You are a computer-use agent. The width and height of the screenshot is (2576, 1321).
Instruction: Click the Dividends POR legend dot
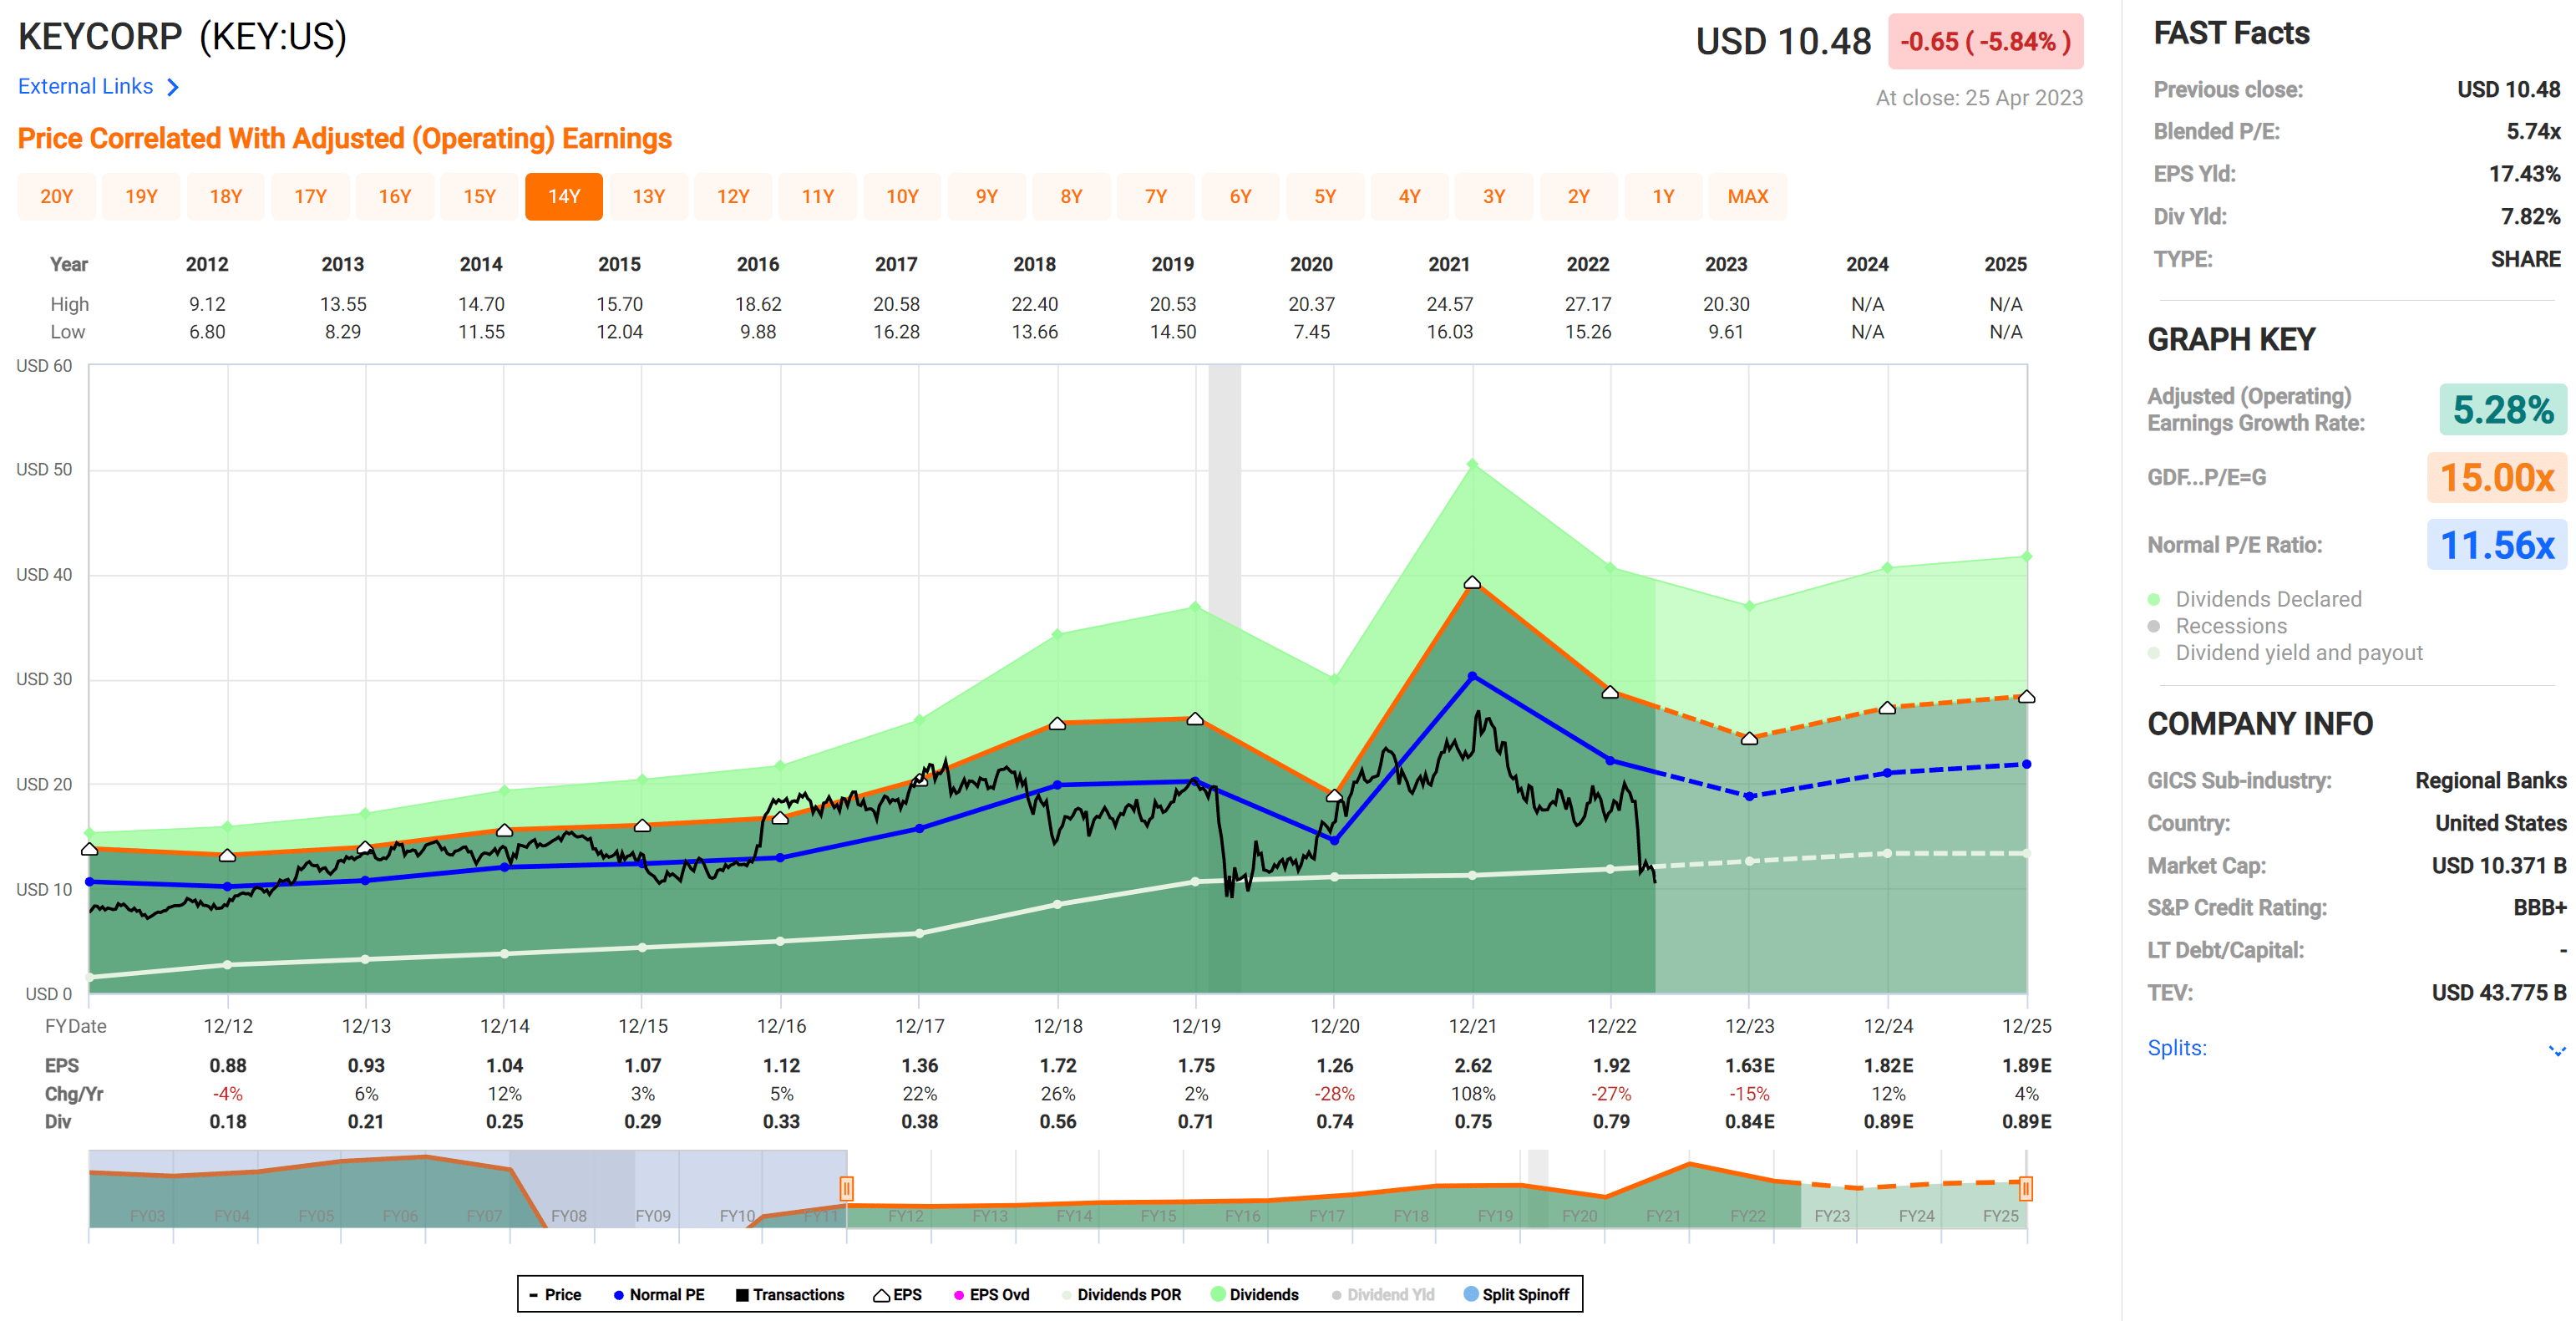[1066, 1295]
